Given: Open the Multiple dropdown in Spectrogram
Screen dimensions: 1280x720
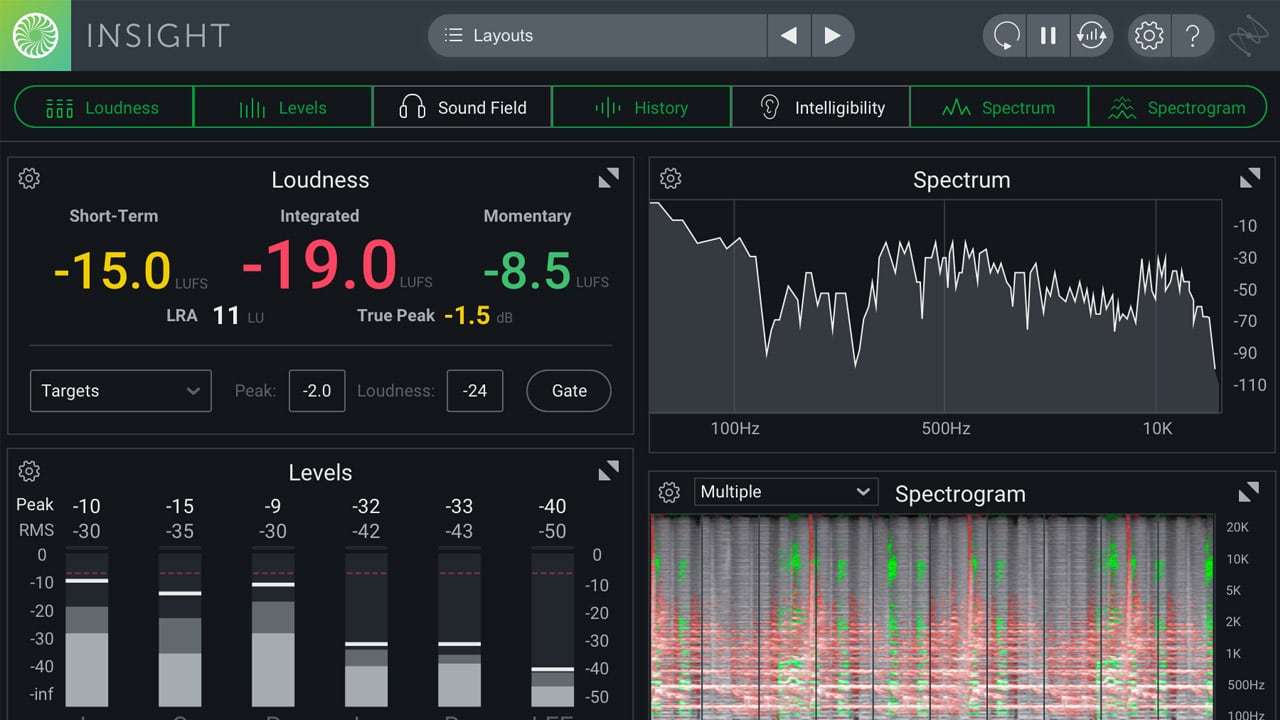Looking at the screenshot, I should pos(786,492).
